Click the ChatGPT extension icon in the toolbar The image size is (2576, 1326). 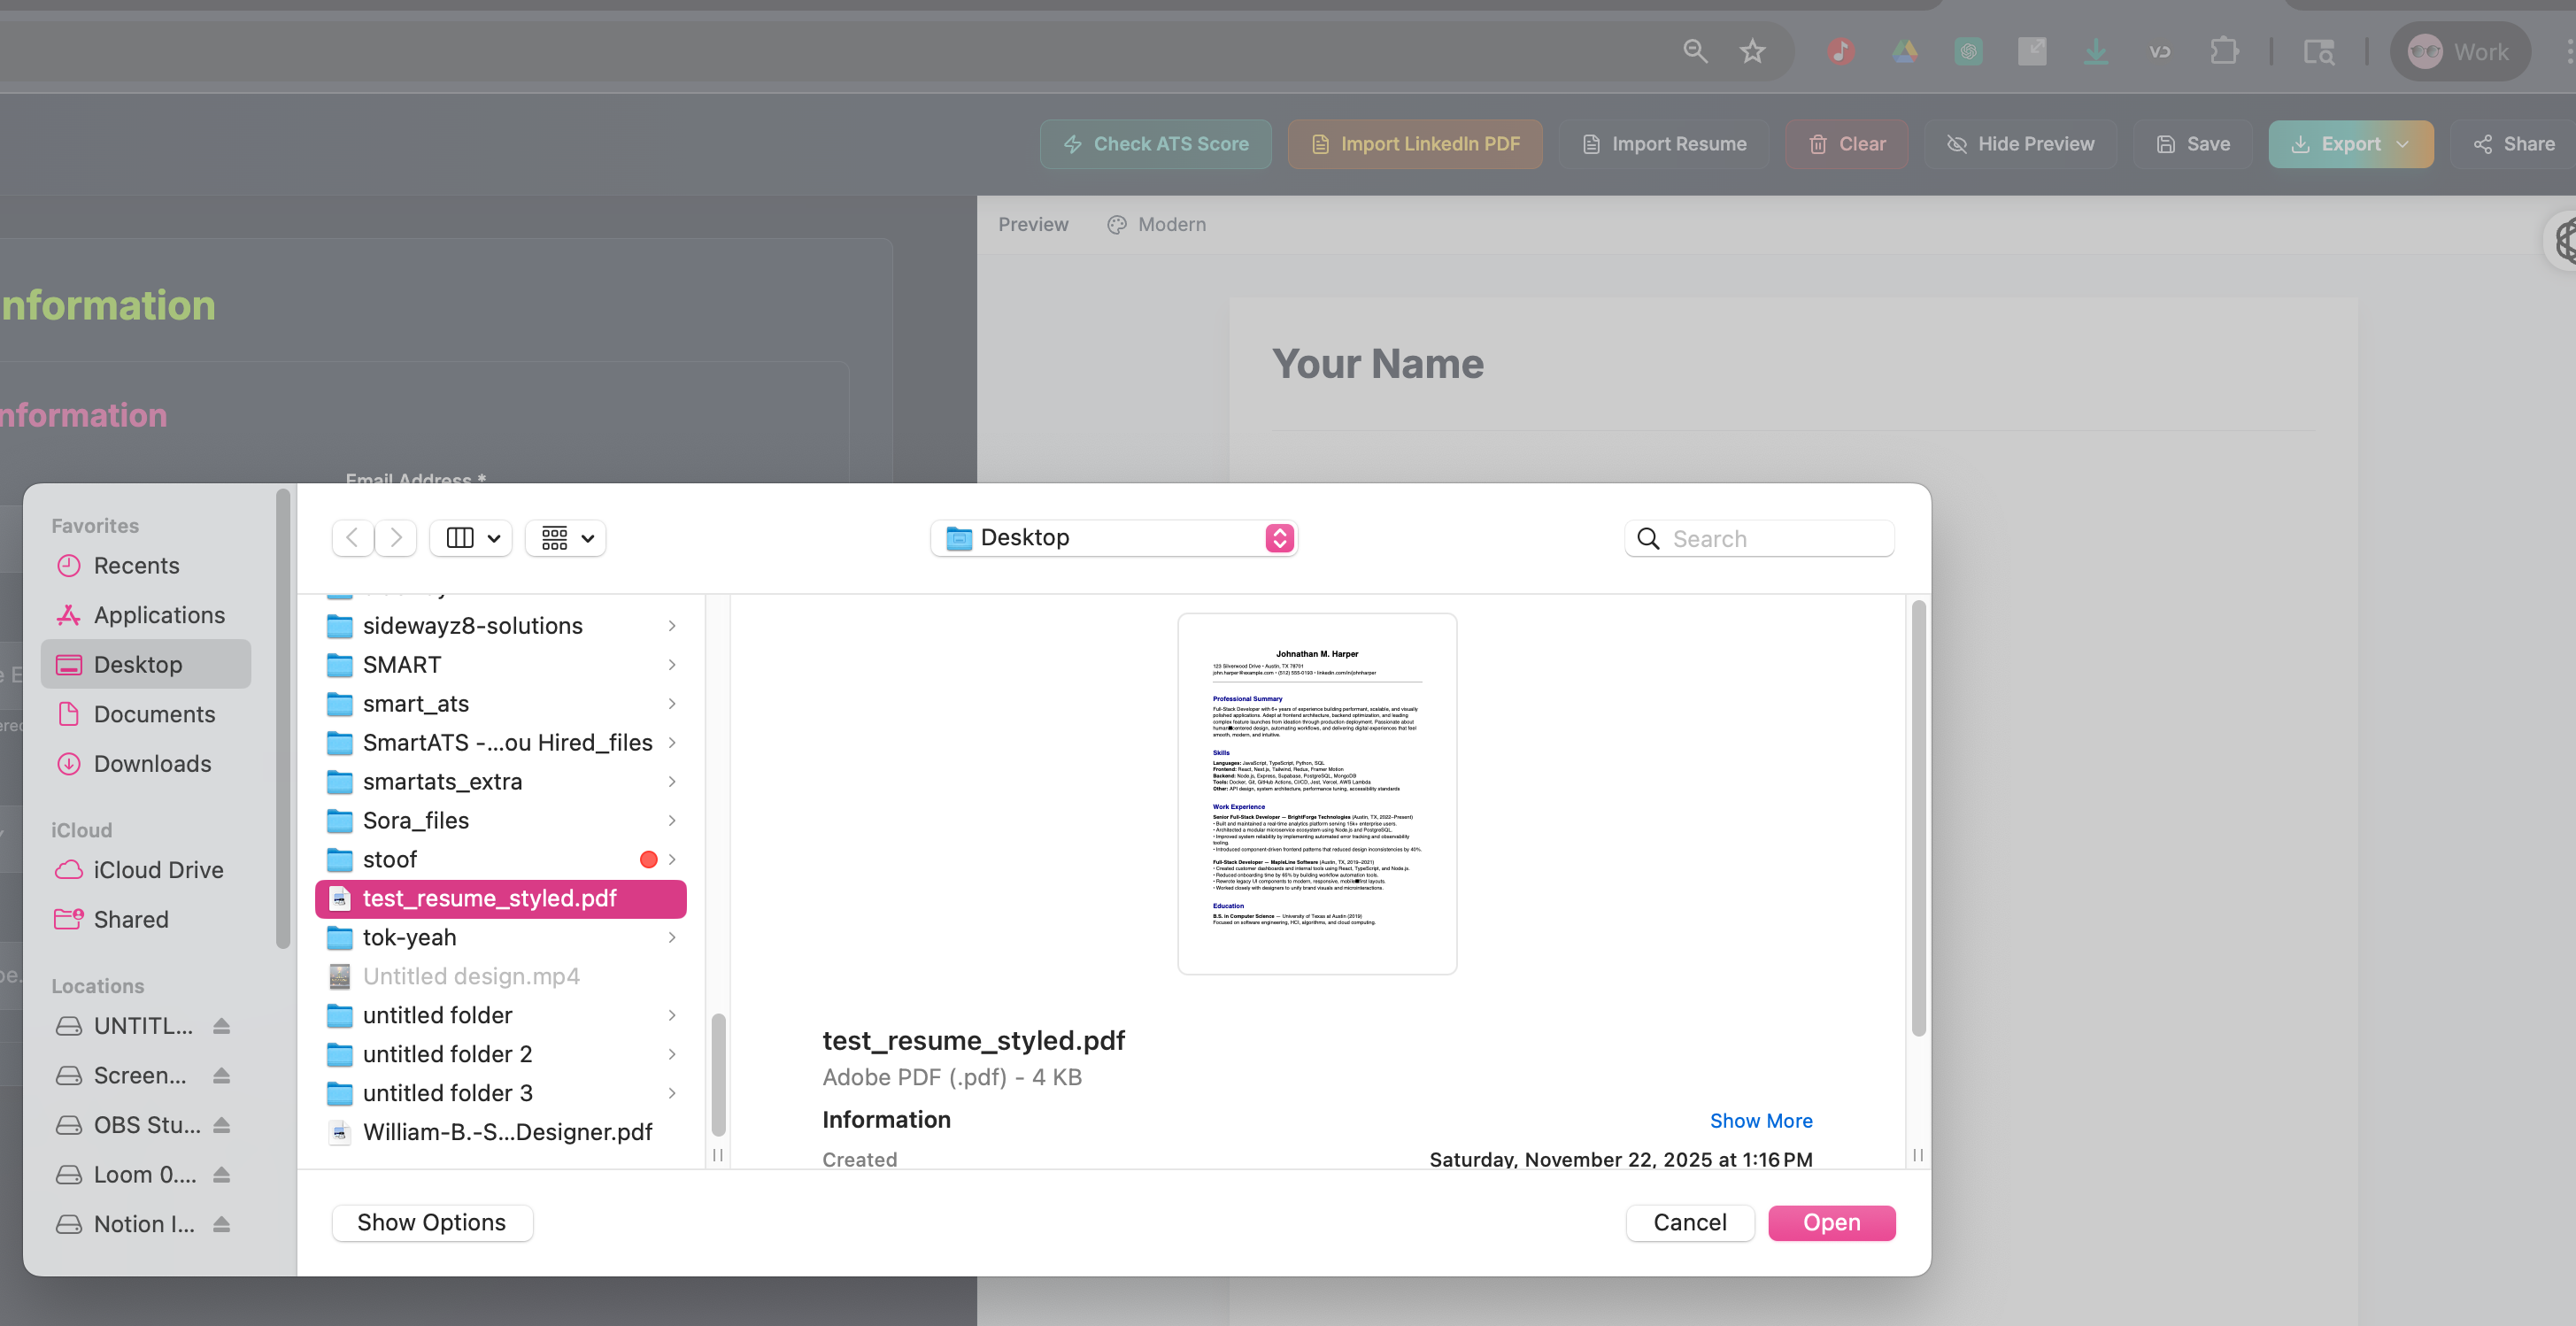pyautogui.click(x=1968, y=51)
